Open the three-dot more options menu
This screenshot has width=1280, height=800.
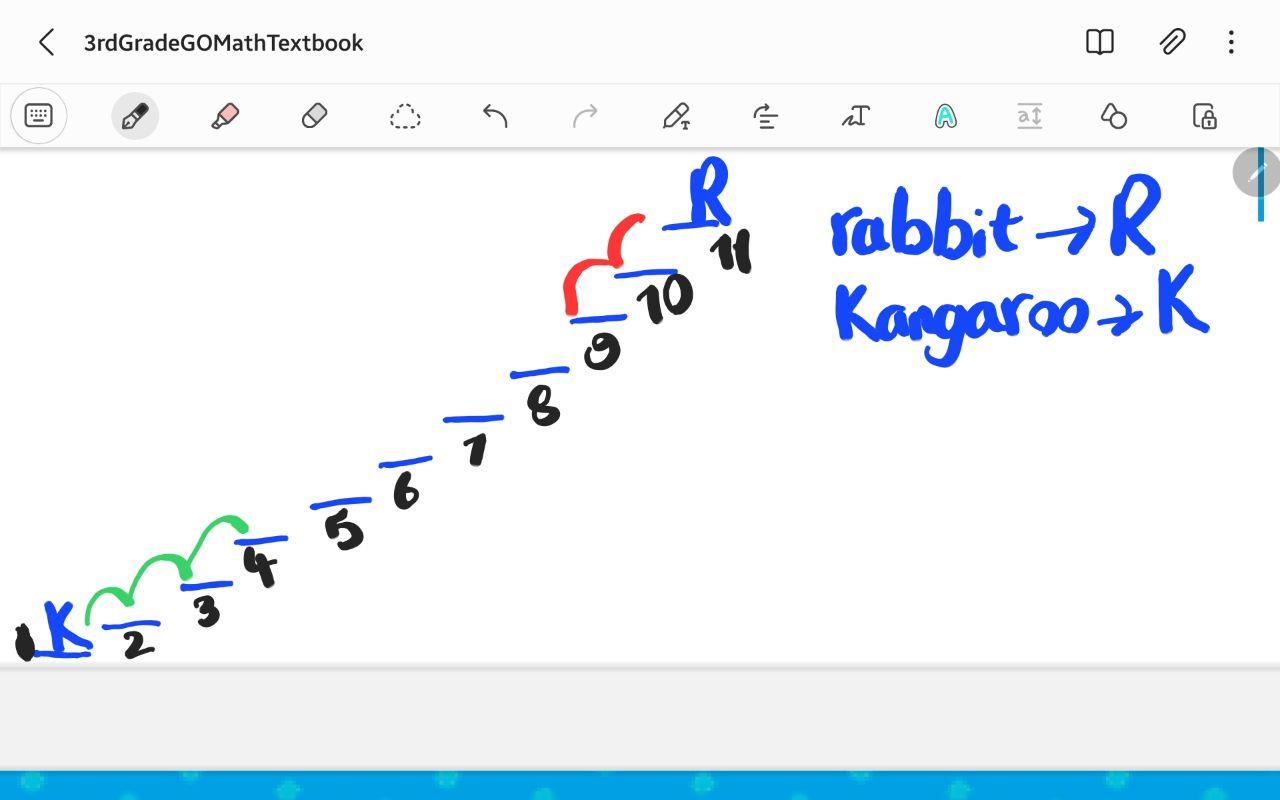click(1231, 42)
